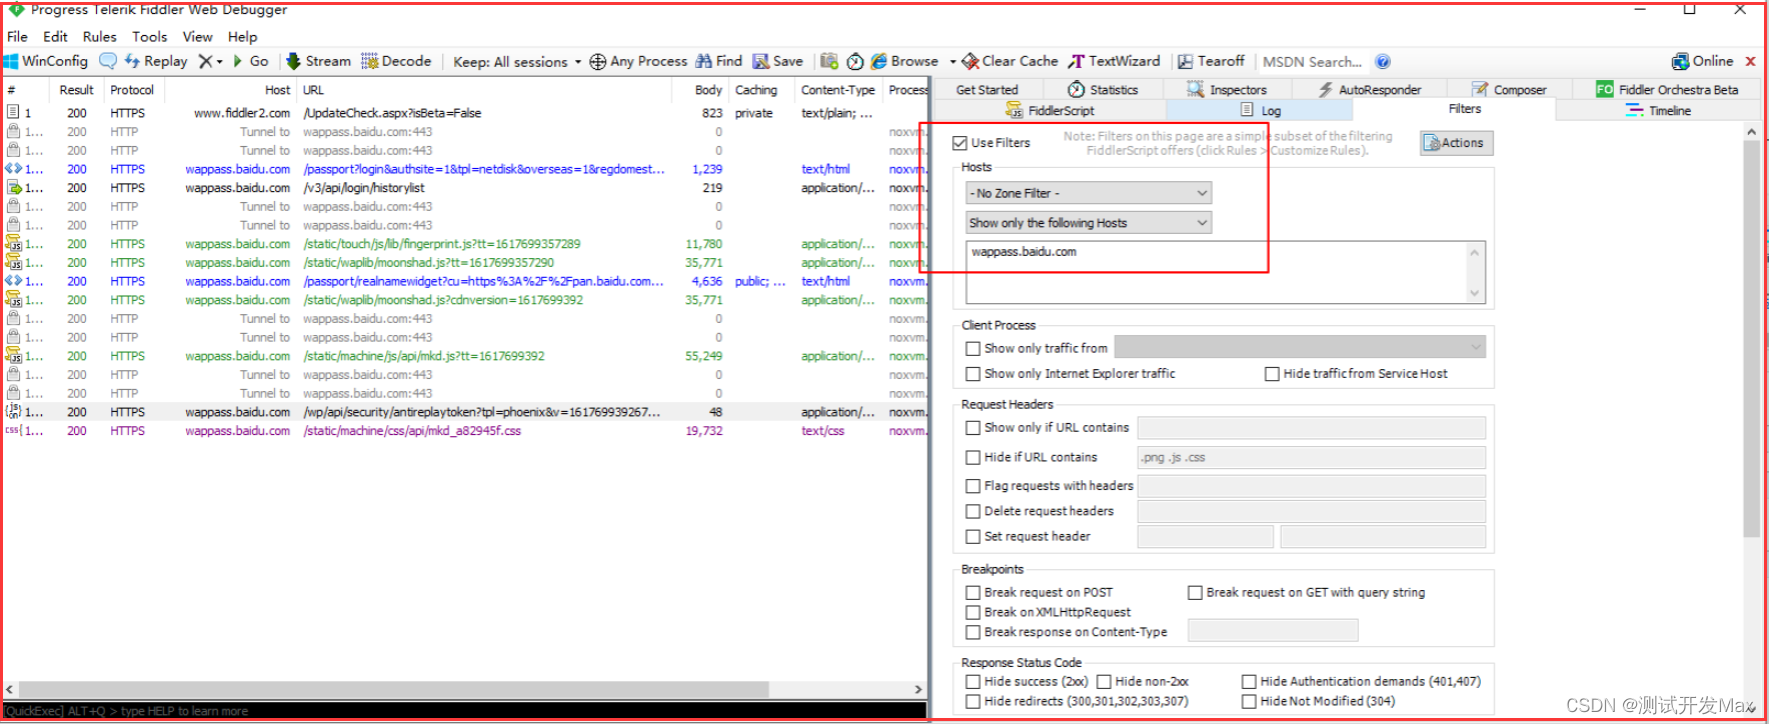1769x724 pixels.
Task: Click Go to resume breakpoints
Action: pos(251,61)
